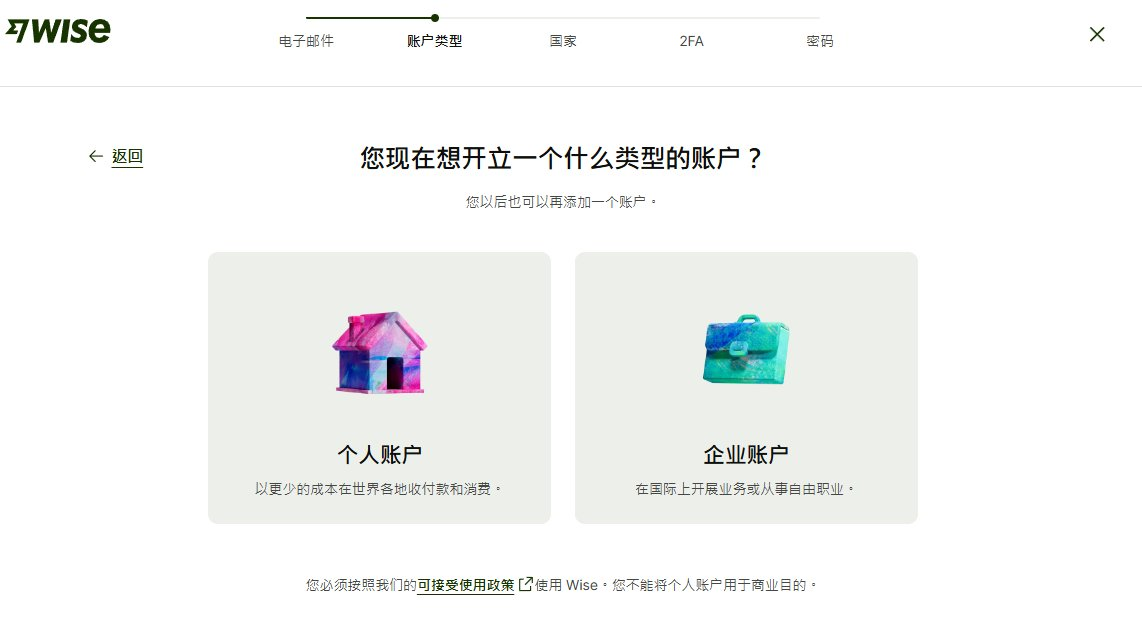Image resolution: width=1142 pixels, height=617 pixels.
Task: Go back via the 返回 link
Action: point(127,157)
